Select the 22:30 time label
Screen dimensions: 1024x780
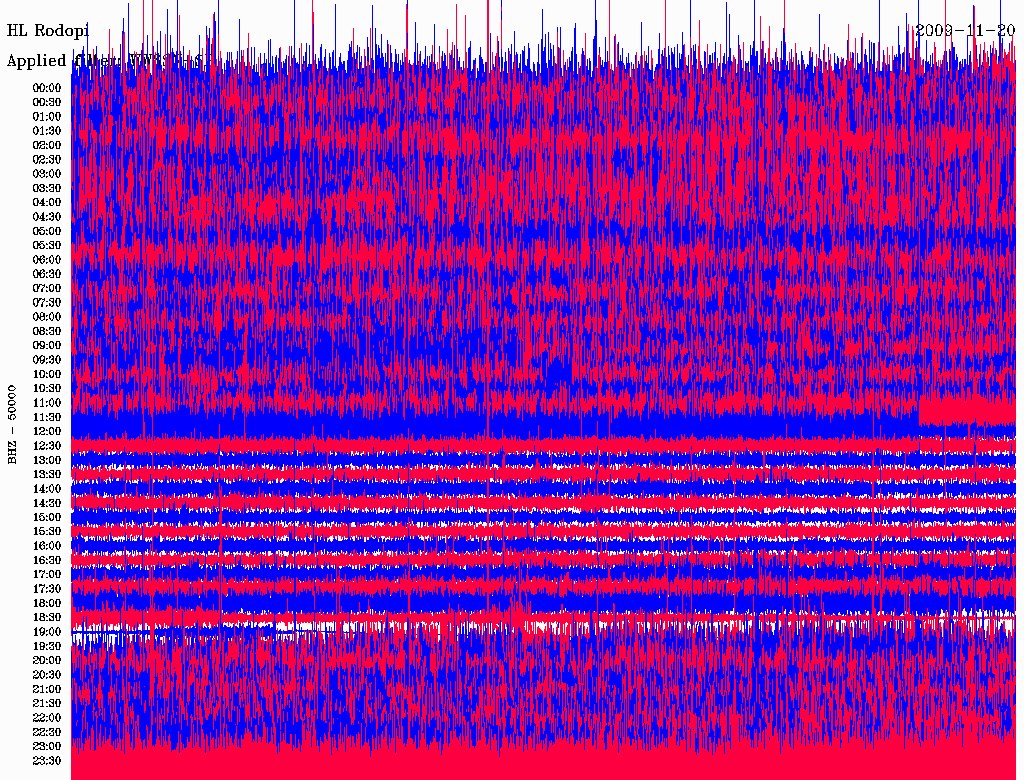47,732
